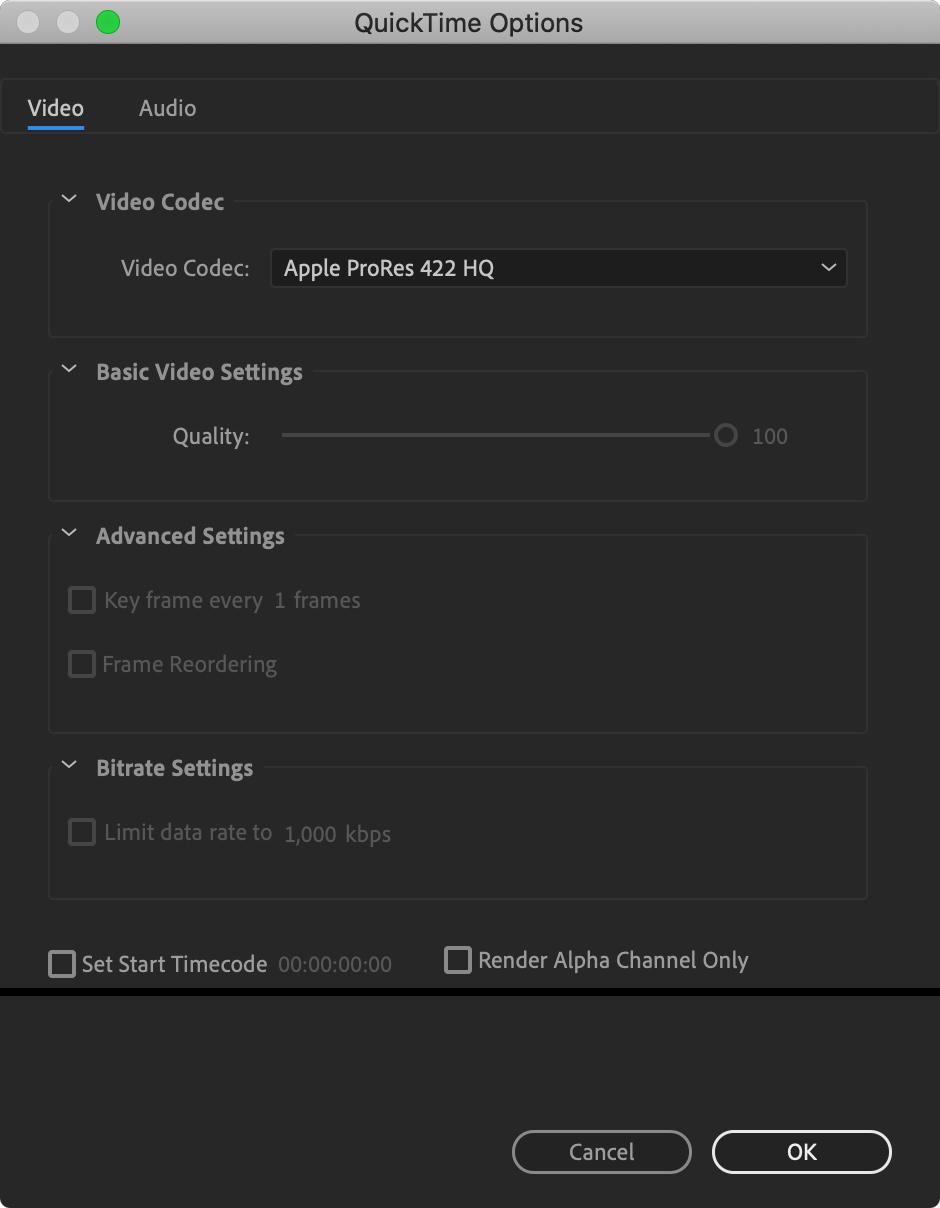Viewport: 940px width, 1208px height.
Task: Collapse the Video Codec section chevron
Action: (x=69, y=199)
